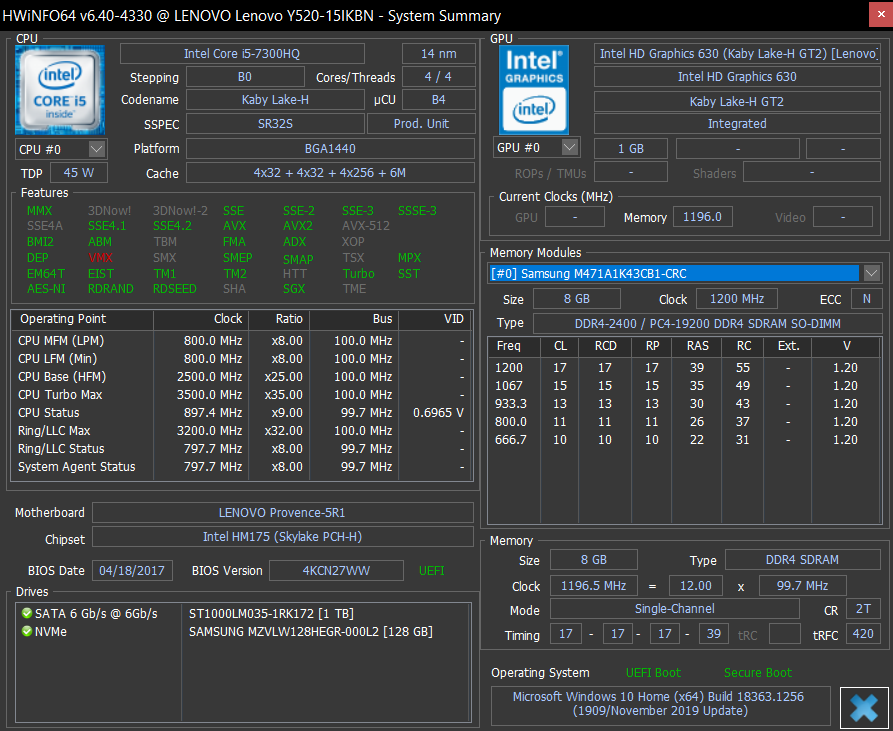Select the CPU Turbo Max row
The width and height of the screenshot is (893, 731).
click(242, 395)
